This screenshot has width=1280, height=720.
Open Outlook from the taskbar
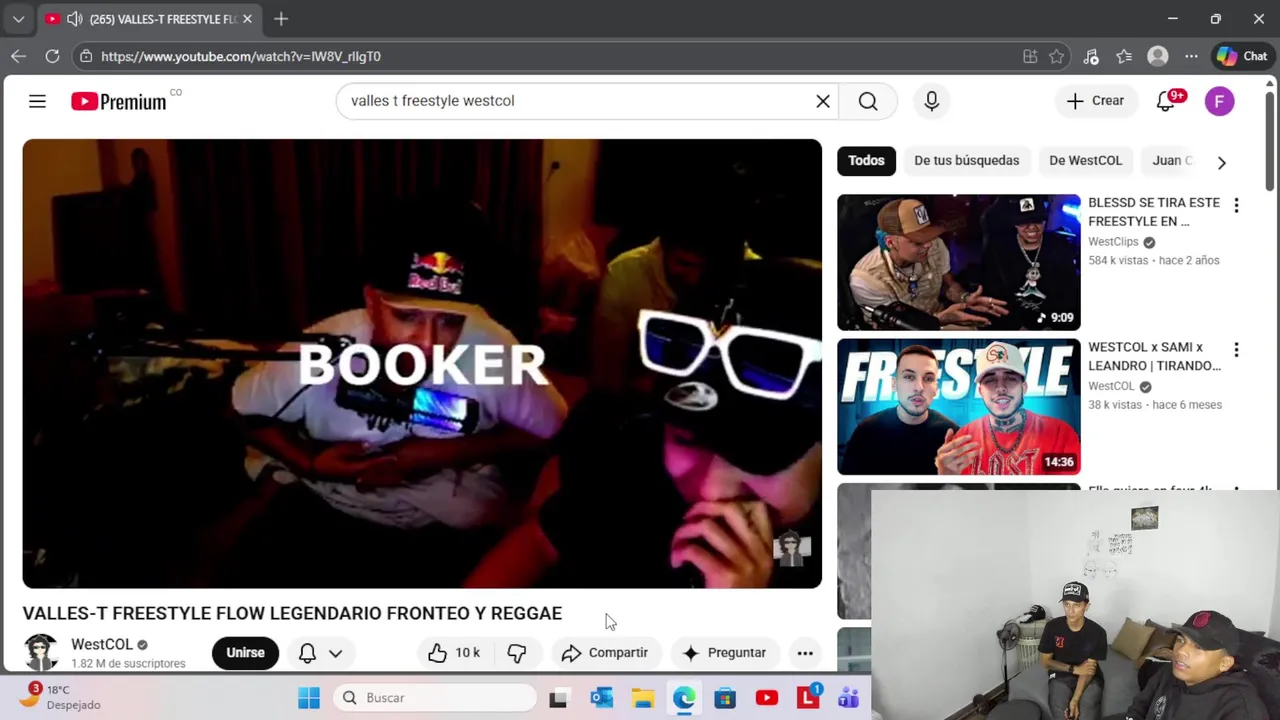click(x=601, y=698)
